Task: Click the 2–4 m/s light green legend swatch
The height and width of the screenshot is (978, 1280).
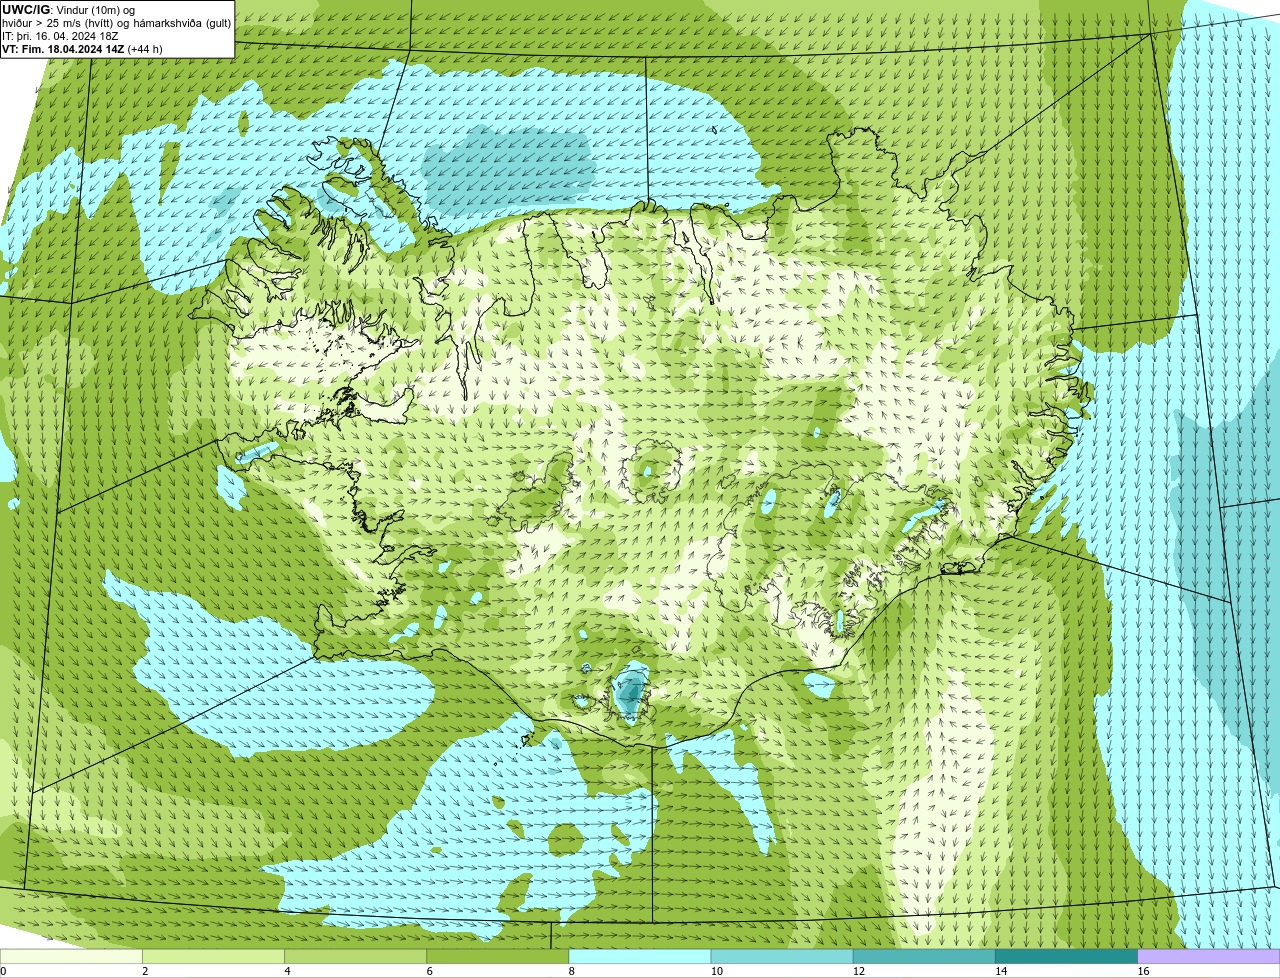Action: (x=213, y=956)
